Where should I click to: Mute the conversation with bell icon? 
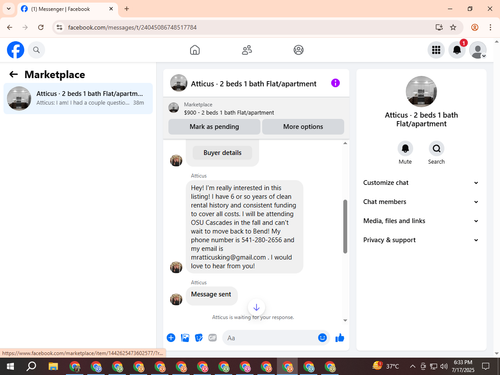405,148
